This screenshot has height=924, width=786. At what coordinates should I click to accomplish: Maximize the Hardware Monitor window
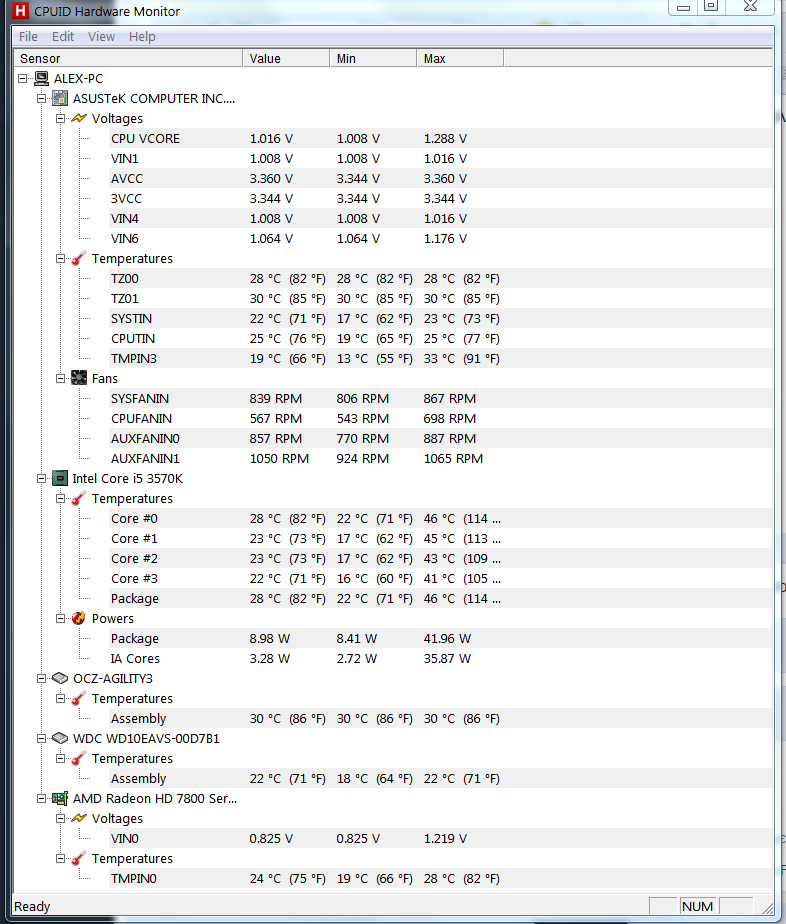711,6
